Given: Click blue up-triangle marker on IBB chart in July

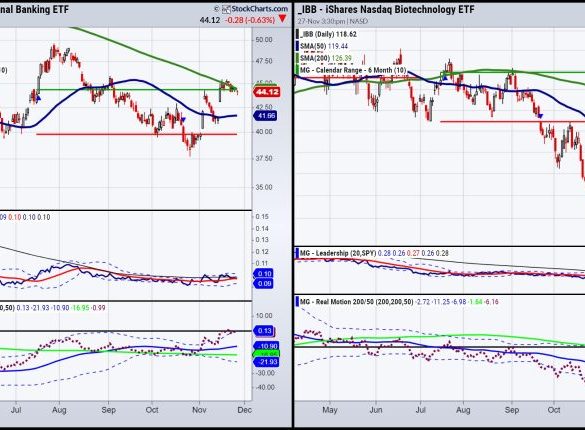Looking at the screenshot, I should click(445, 78).
